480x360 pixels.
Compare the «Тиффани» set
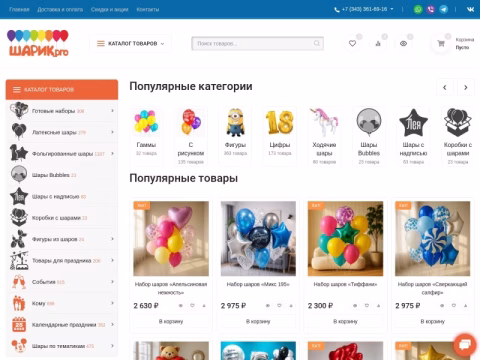[378, 305]
